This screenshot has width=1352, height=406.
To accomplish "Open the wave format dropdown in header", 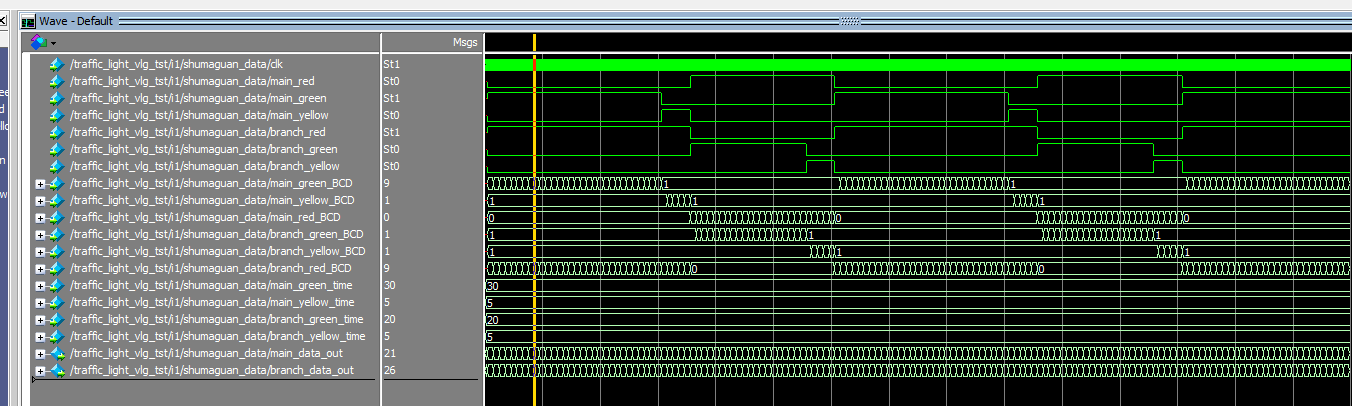I will coord(44,42).
